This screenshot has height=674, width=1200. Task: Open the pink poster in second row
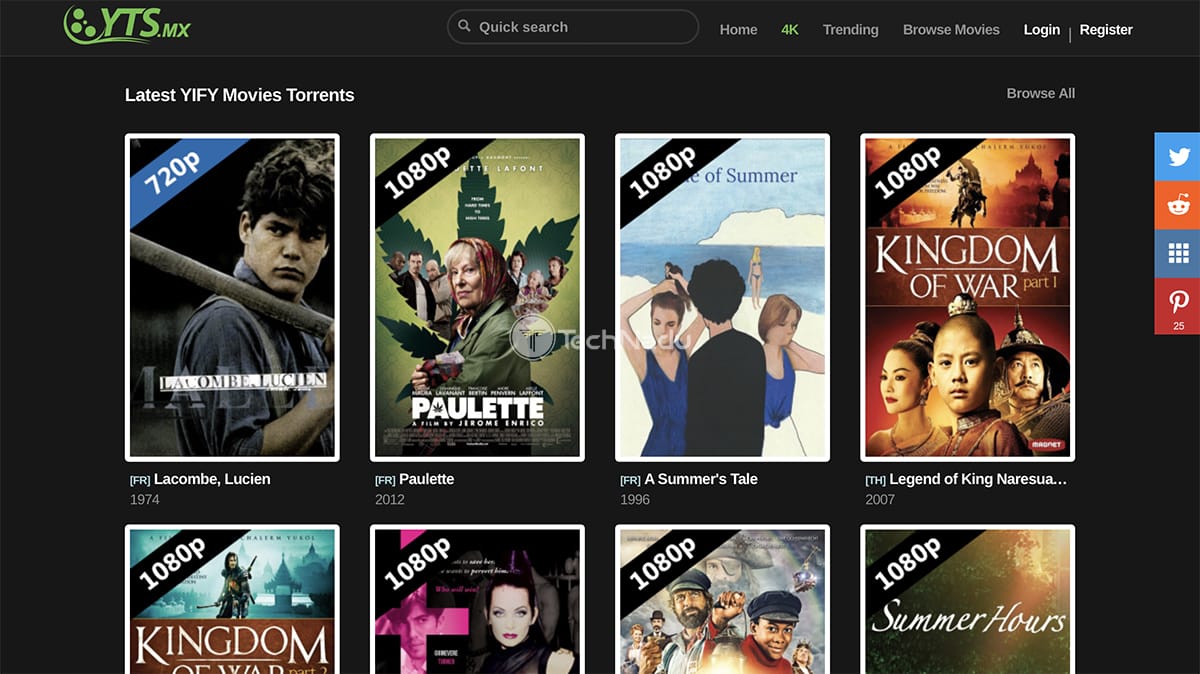pos(477,599)
